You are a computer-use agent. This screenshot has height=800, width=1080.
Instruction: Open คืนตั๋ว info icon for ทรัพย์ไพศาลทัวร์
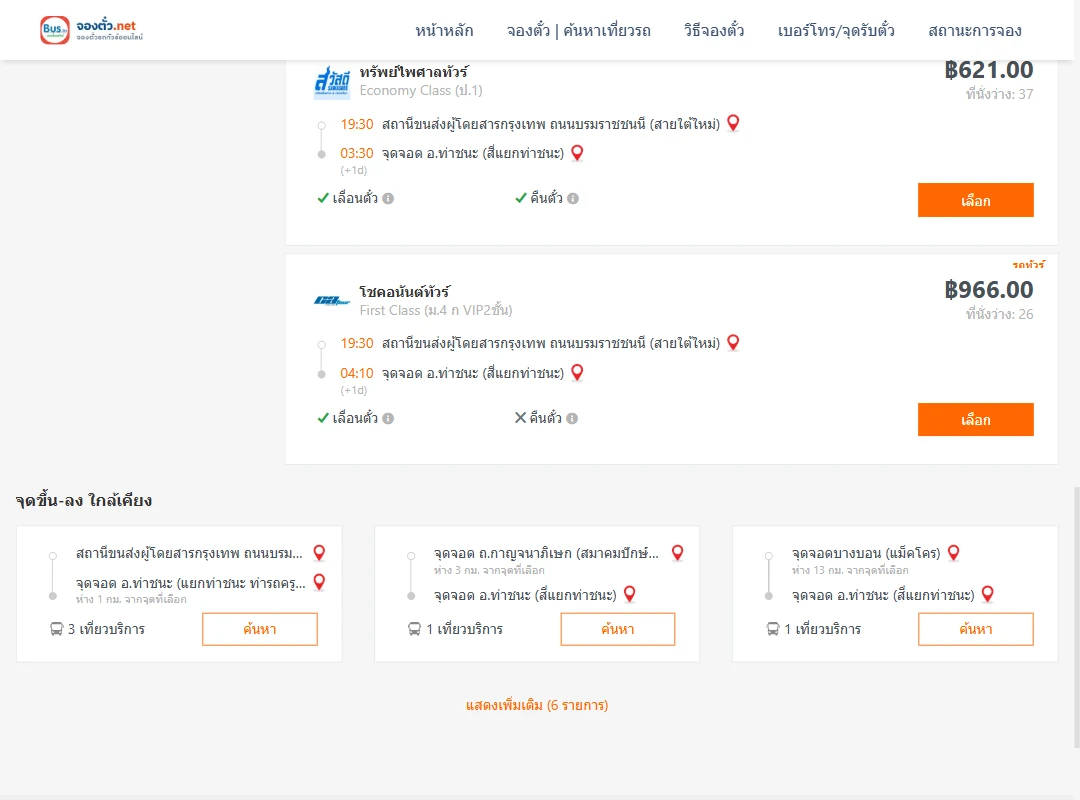pyautogui.click(x=573, y=198)
